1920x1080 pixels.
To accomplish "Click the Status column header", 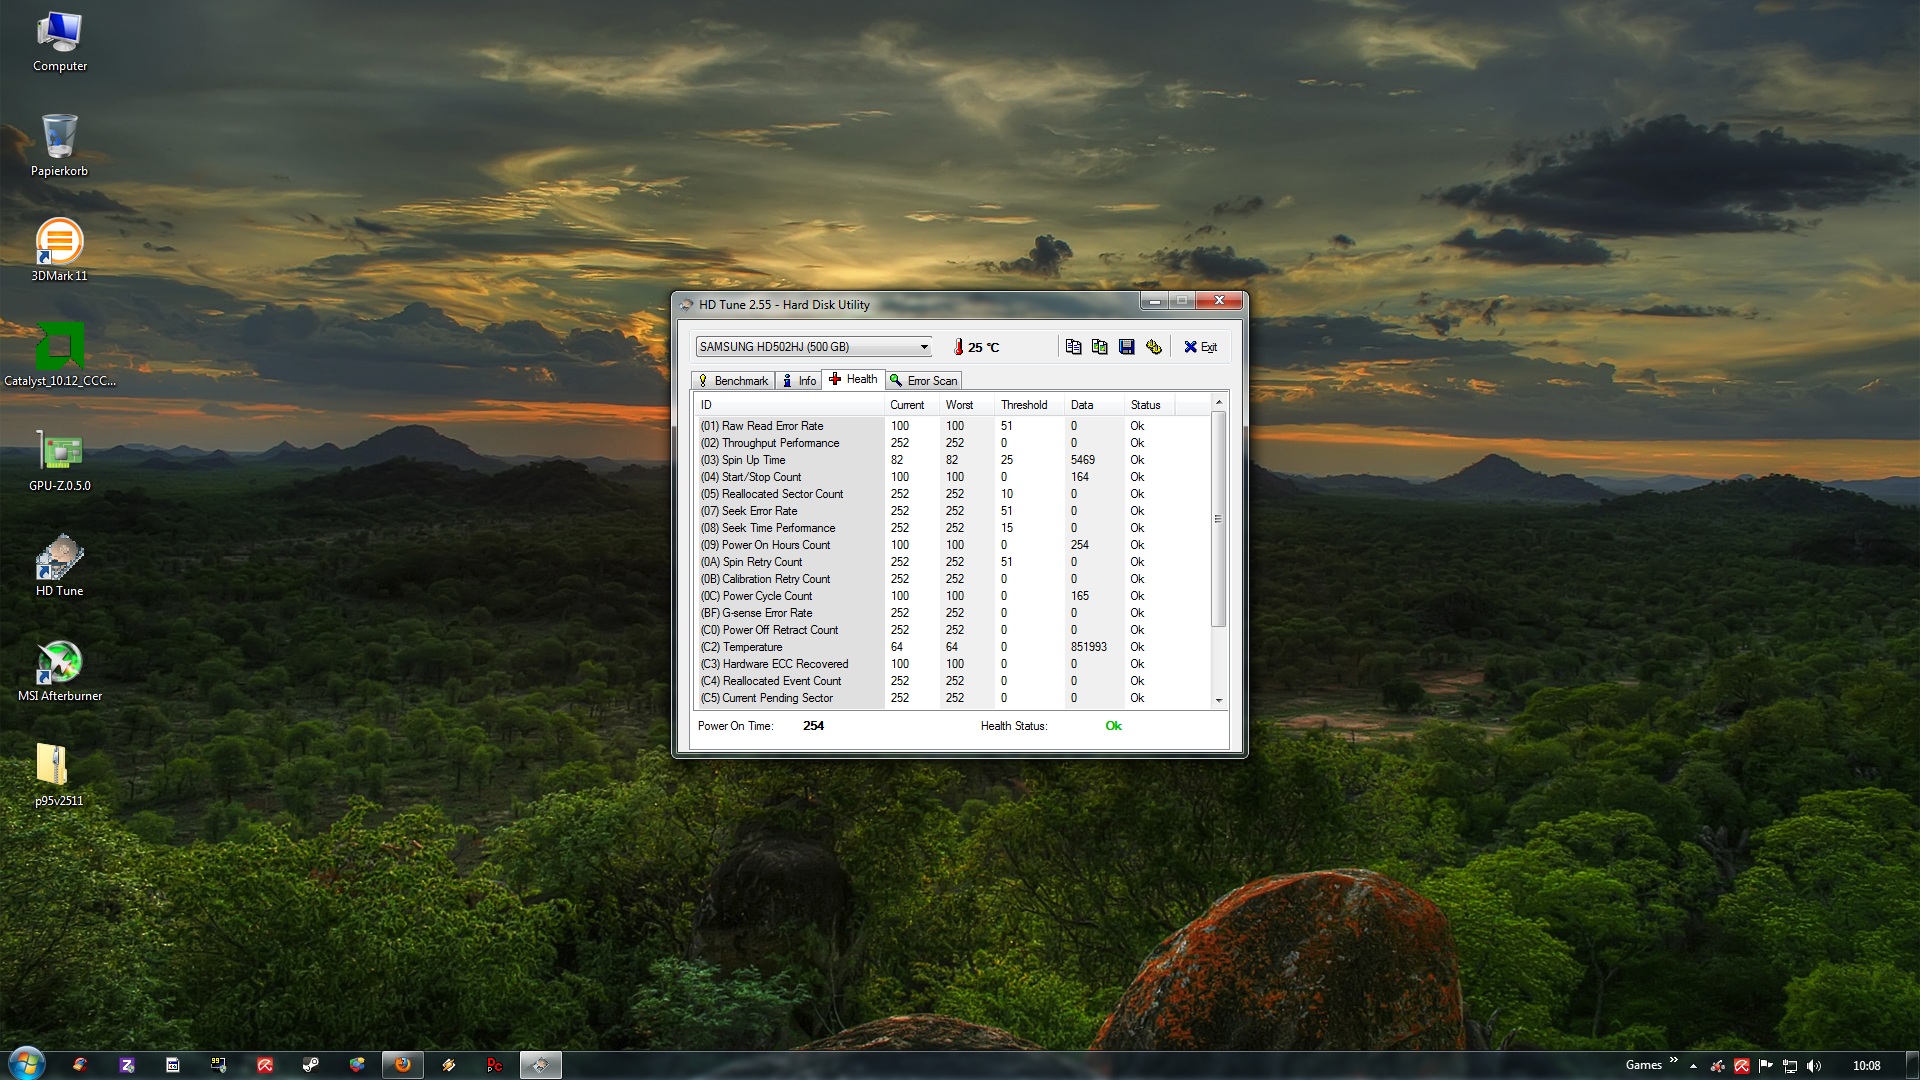I will [x=1146, y=405].
